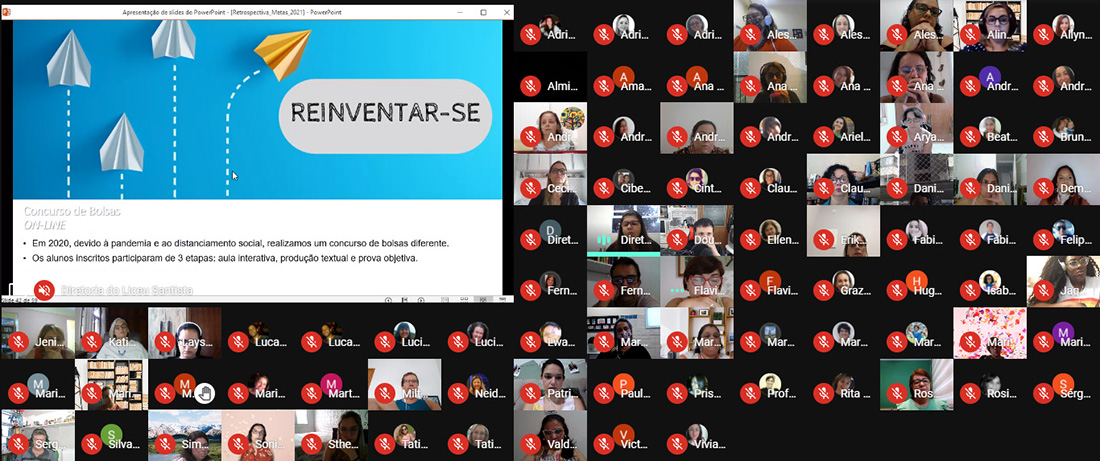The image size is (1100, 461).
Task: Click the yellow paper airplane on slide
Action: pos(283,50)
